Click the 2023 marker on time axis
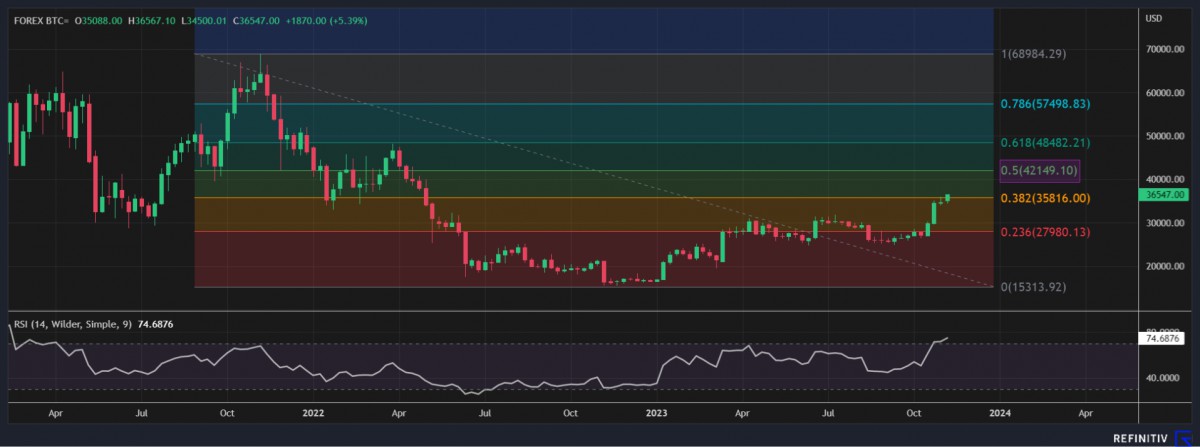The image size is (1200, 447). tap(657, 411)
